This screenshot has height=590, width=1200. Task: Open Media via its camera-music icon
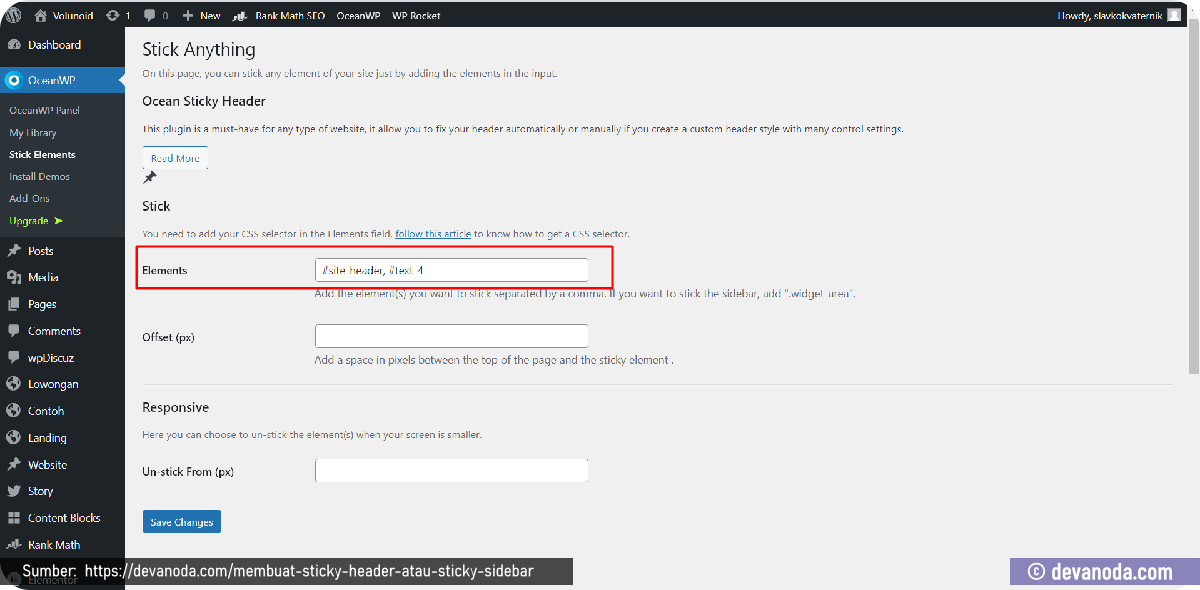(x=14, y=278)
